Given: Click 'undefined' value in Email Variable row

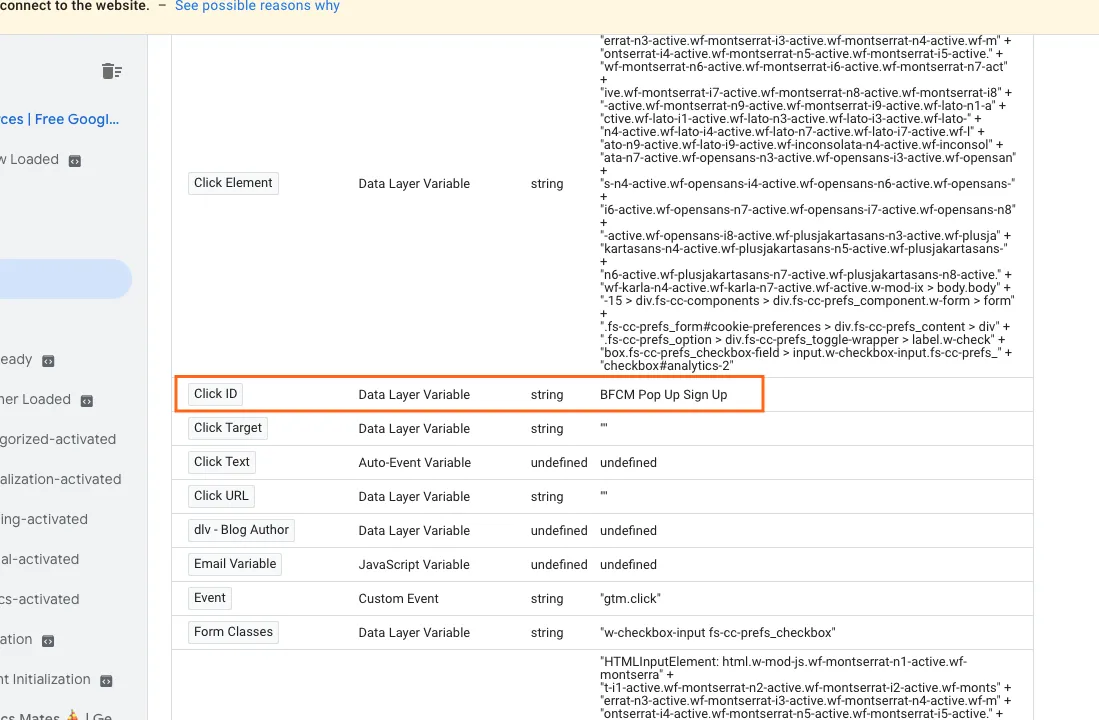Looking at the screenshot, I should [629, 564].
